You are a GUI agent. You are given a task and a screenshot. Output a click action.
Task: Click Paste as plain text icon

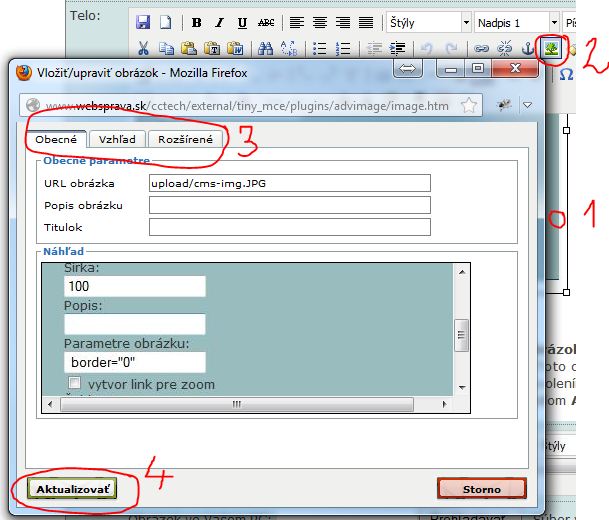[x=212, y=49]
